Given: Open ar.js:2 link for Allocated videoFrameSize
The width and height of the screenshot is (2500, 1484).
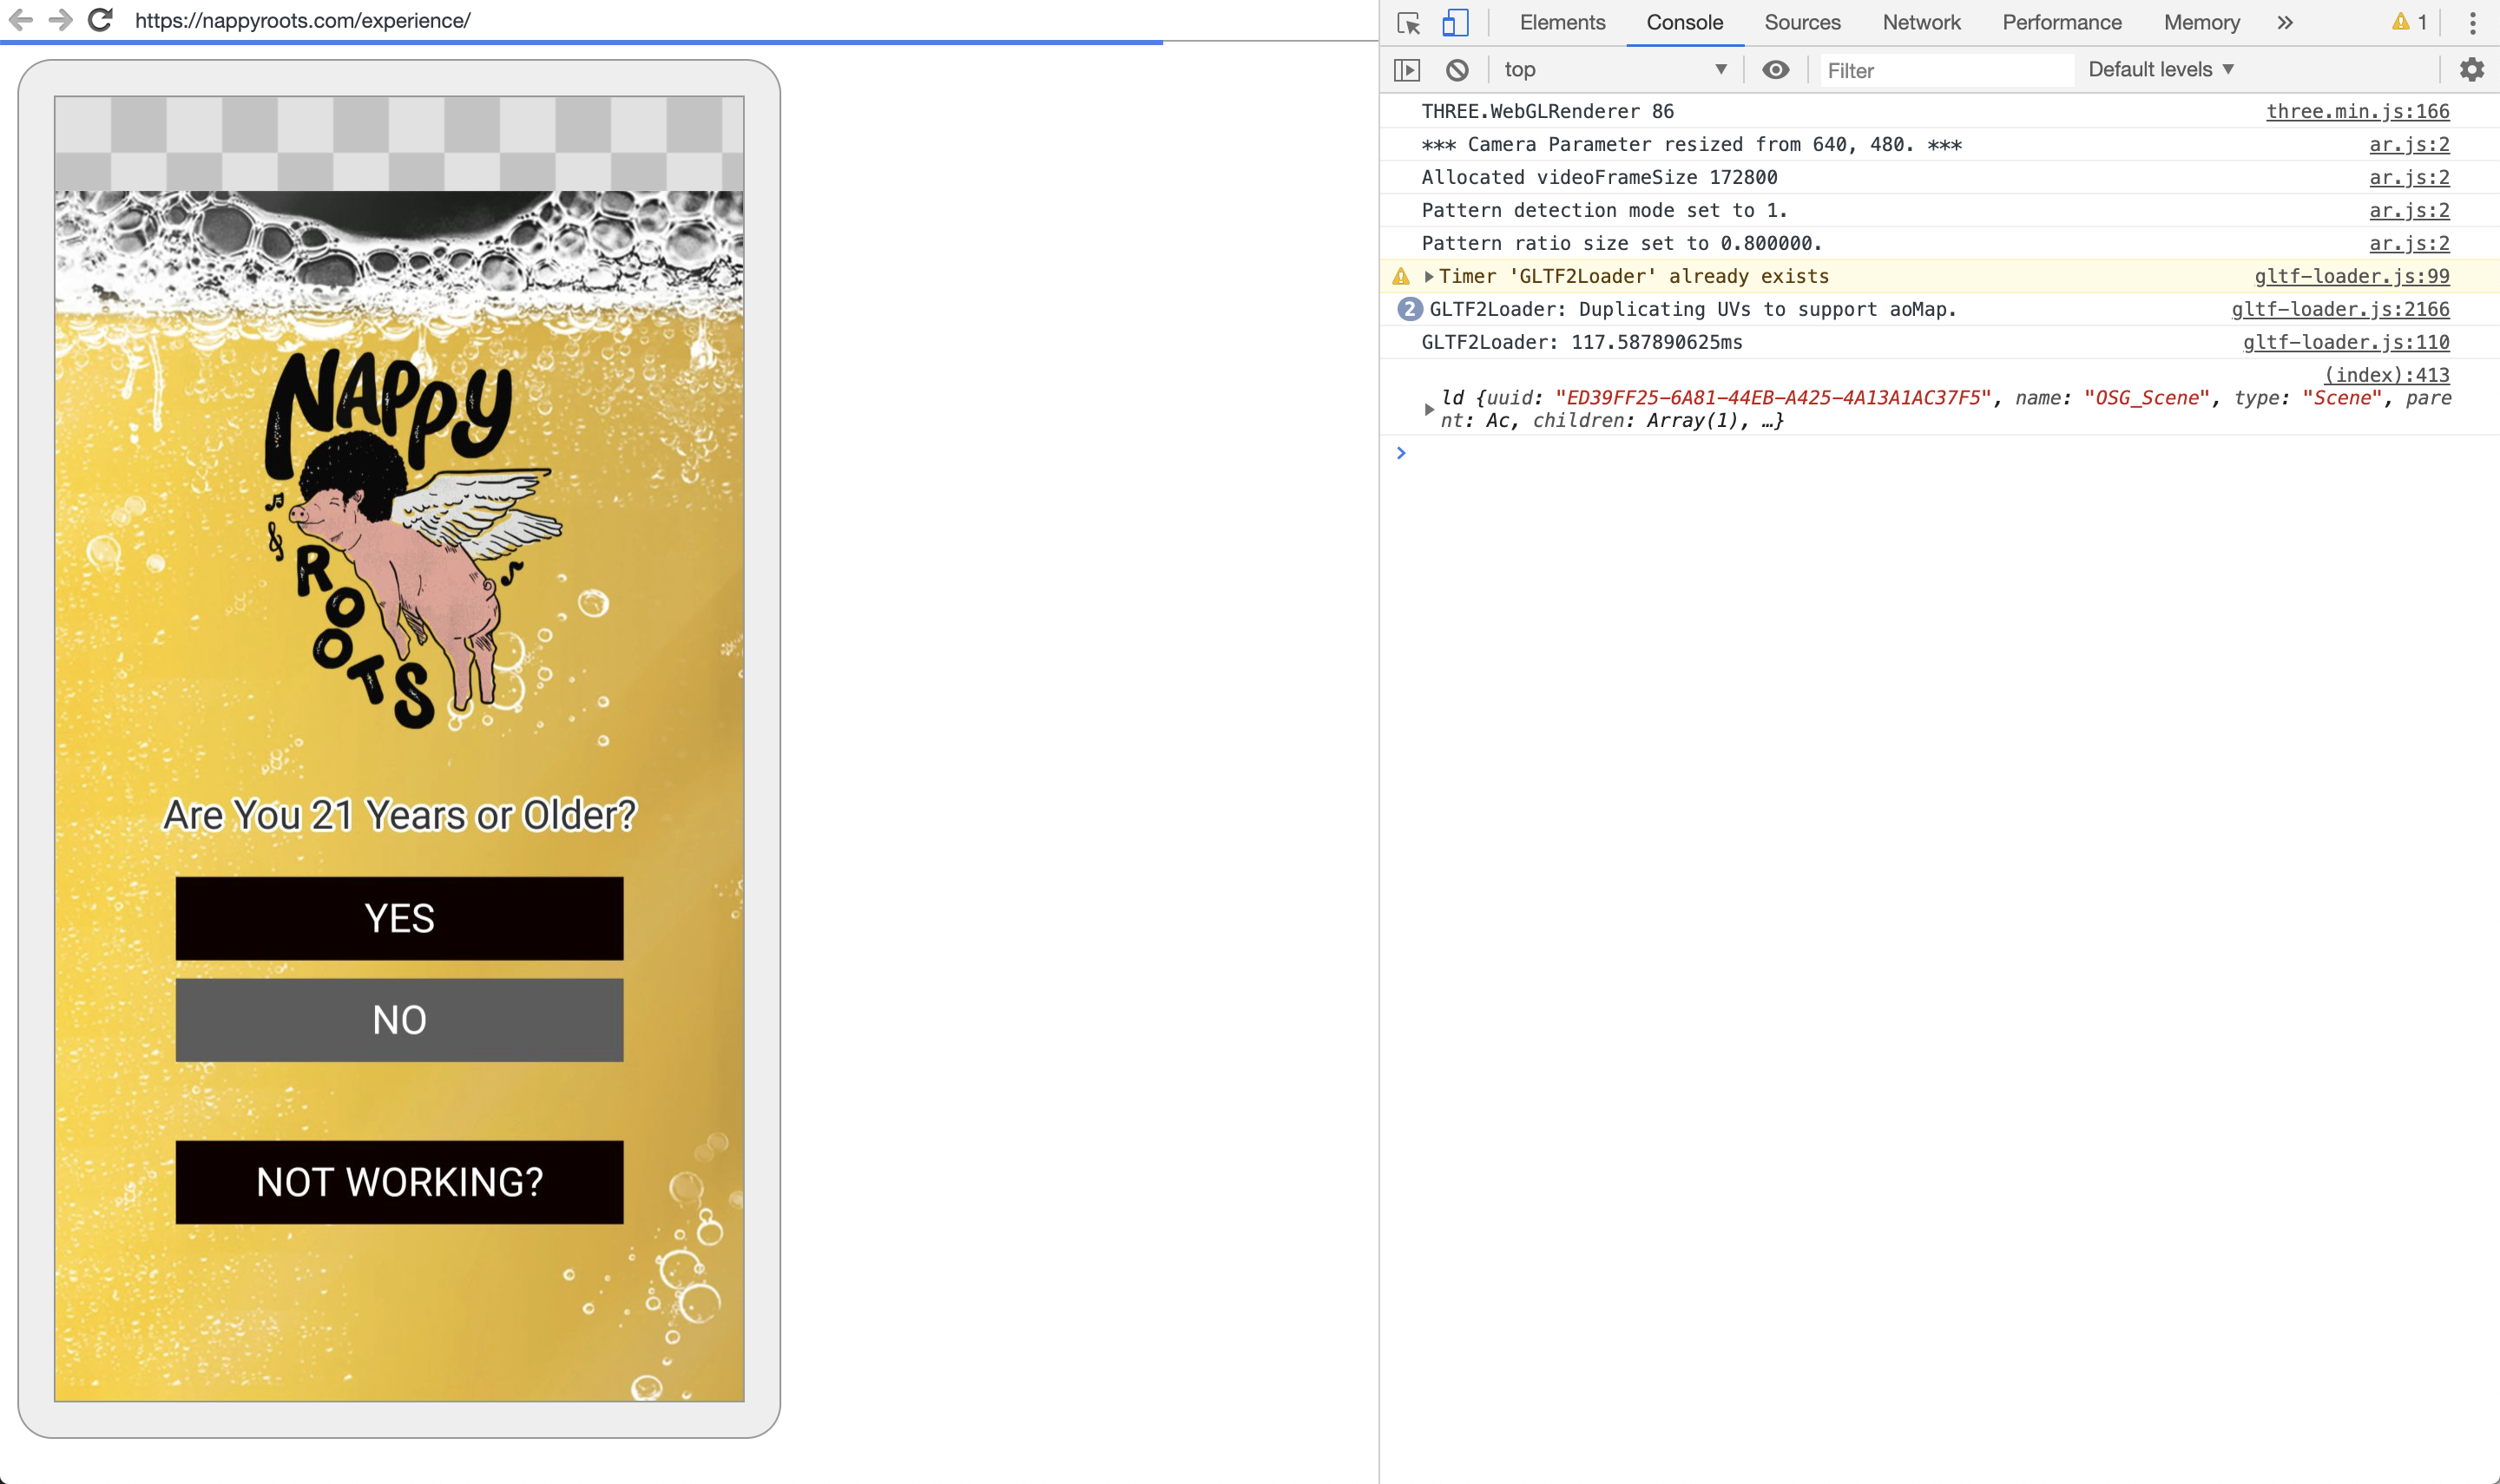Looking at the screenshot, I should [x=2409, y=177].
